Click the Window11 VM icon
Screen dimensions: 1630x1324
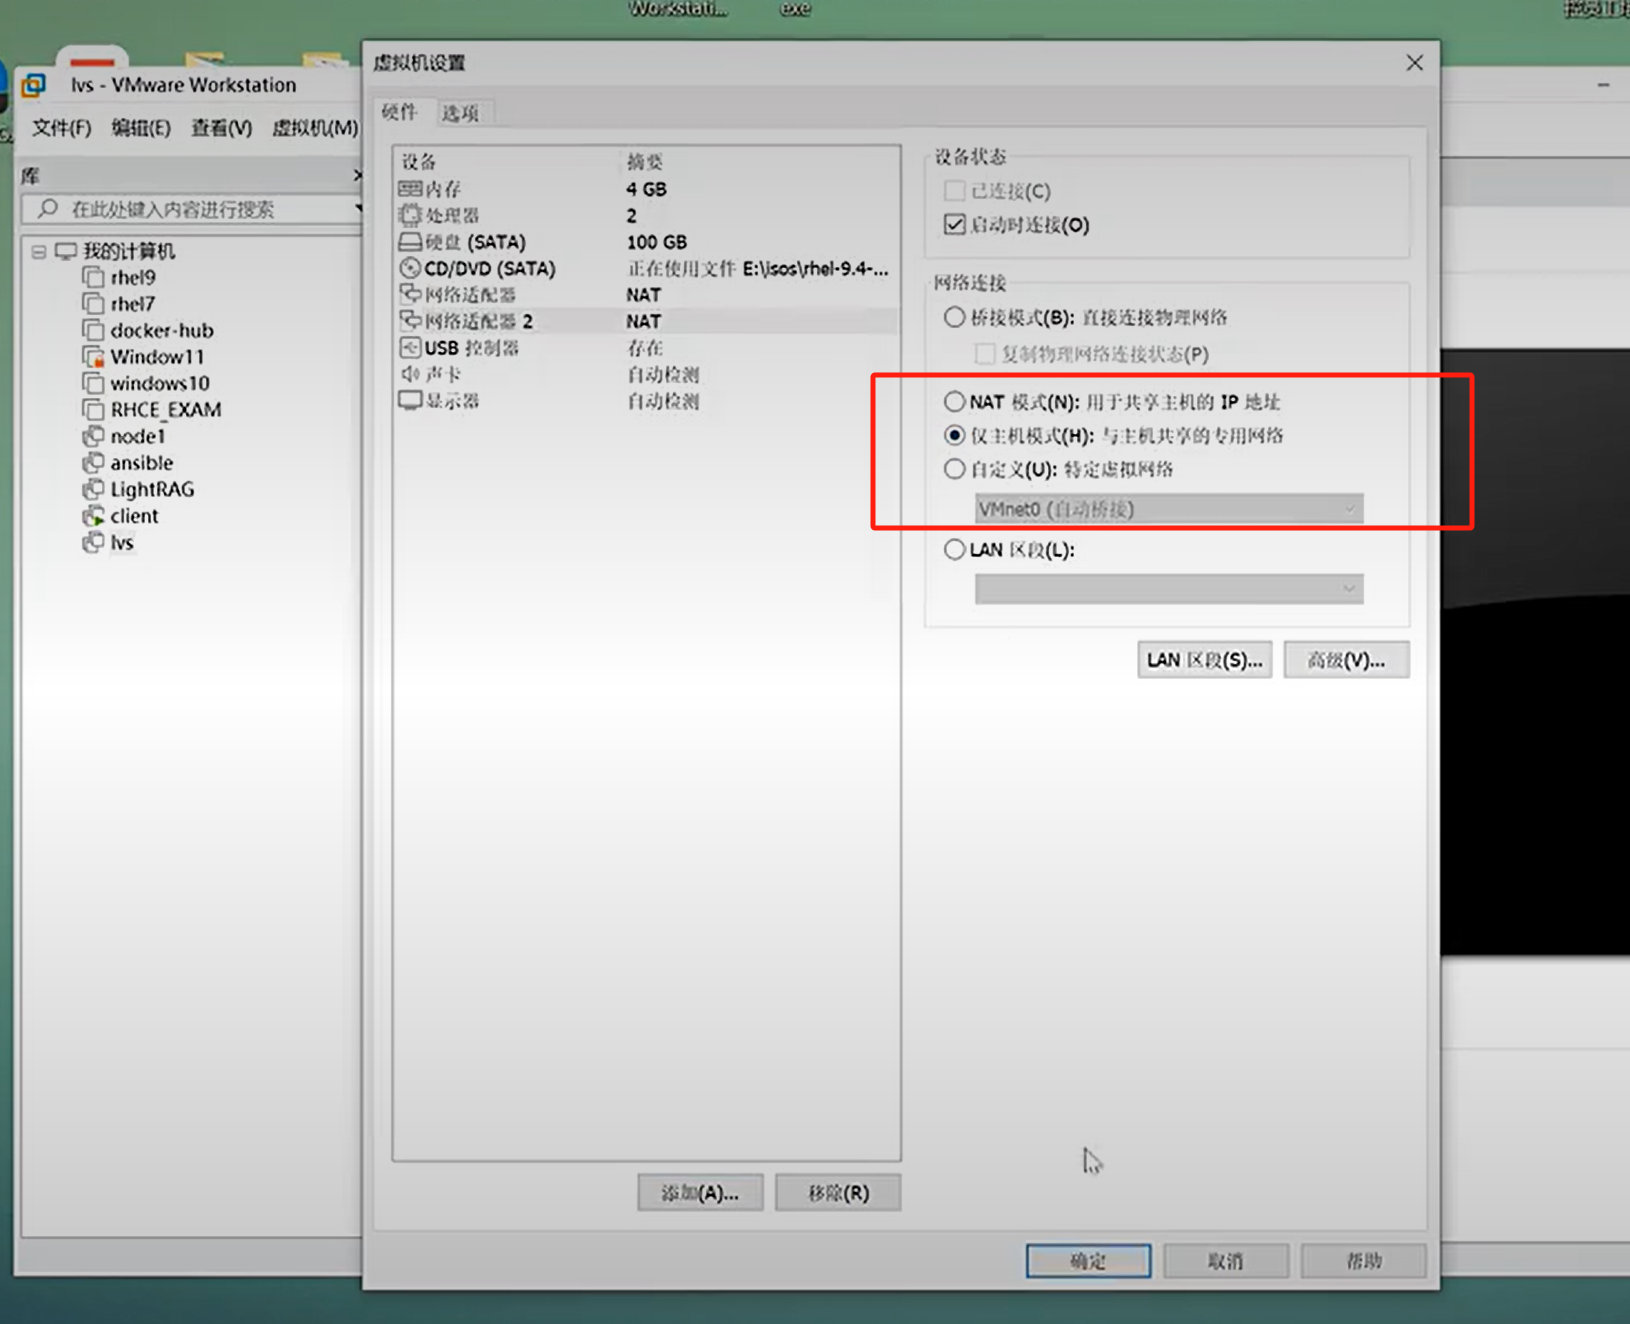click(x=93, y=356)
